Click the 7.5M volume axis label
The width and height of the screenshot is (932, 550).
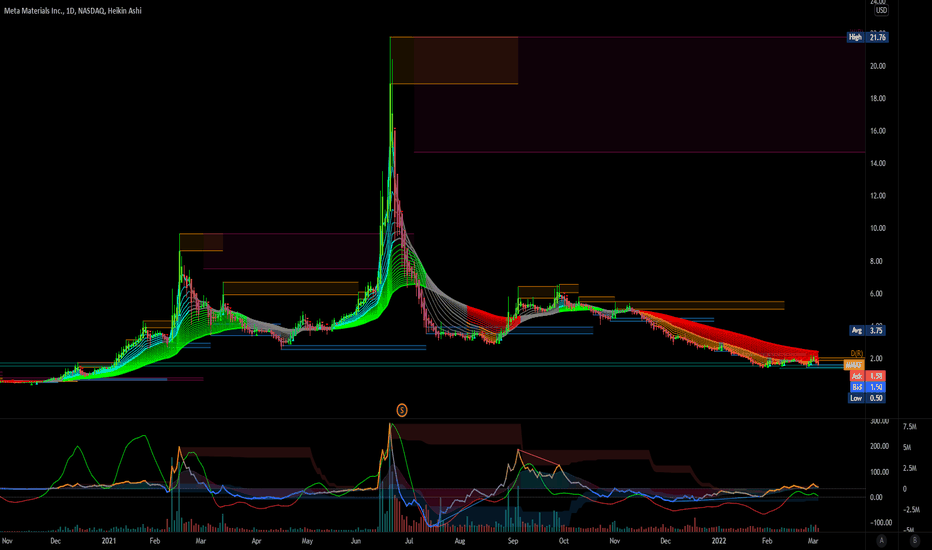[909, 426]
